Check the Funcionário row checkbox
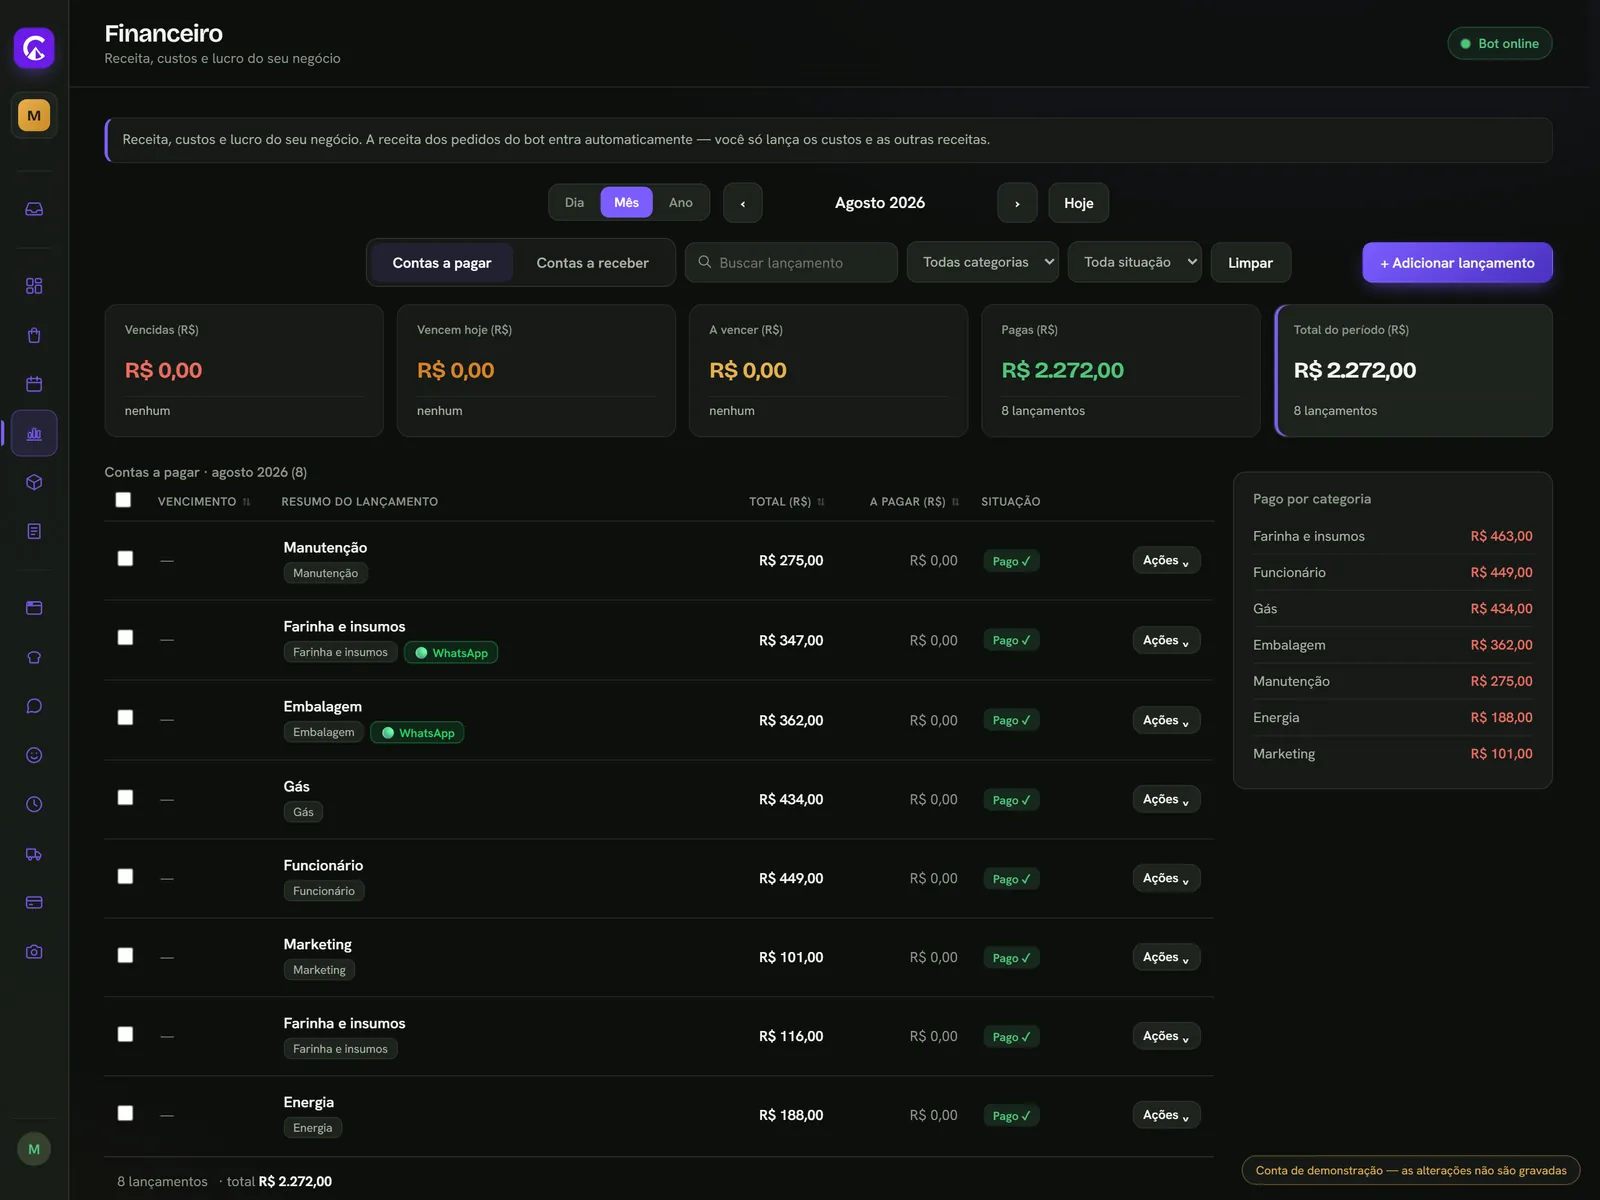 point(125,876)
